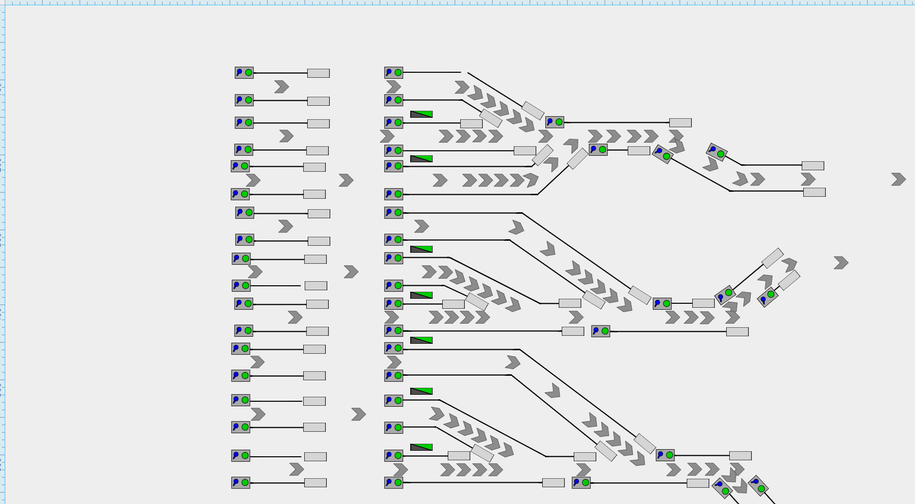The height and width of the screenshot is (504, 915).
Task: Click the bottommost node icon in the middle column
Action: coord(393,483)
